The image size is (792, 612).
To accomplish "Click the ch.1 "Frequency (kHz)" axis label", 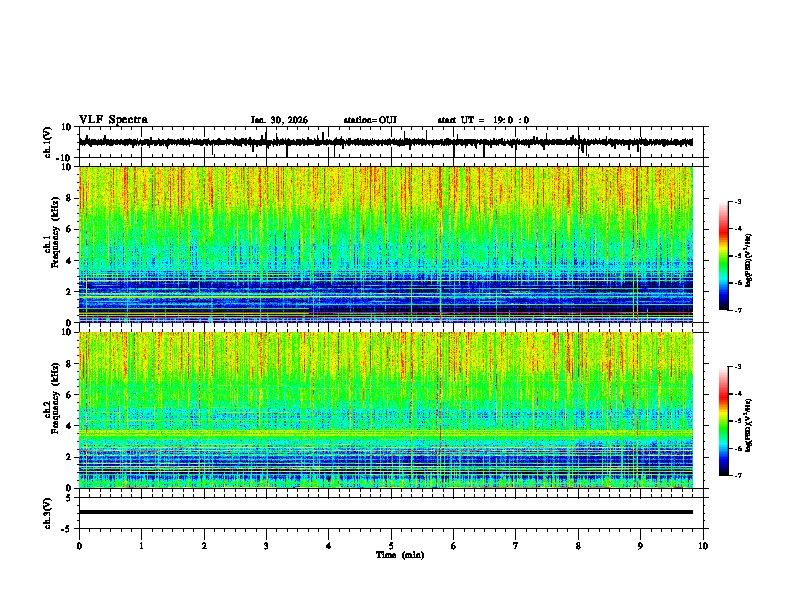I will (x=55, y=232).
